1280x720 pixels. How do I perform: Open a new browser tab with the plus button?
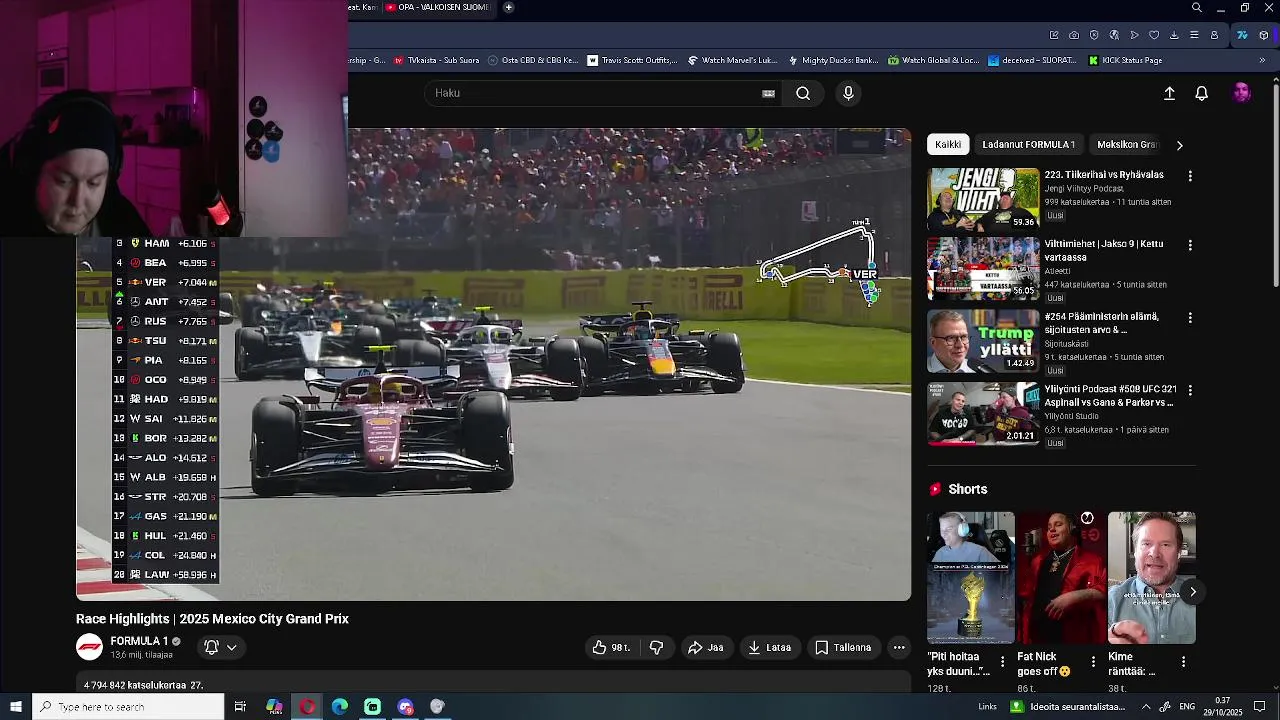(508, 8)
